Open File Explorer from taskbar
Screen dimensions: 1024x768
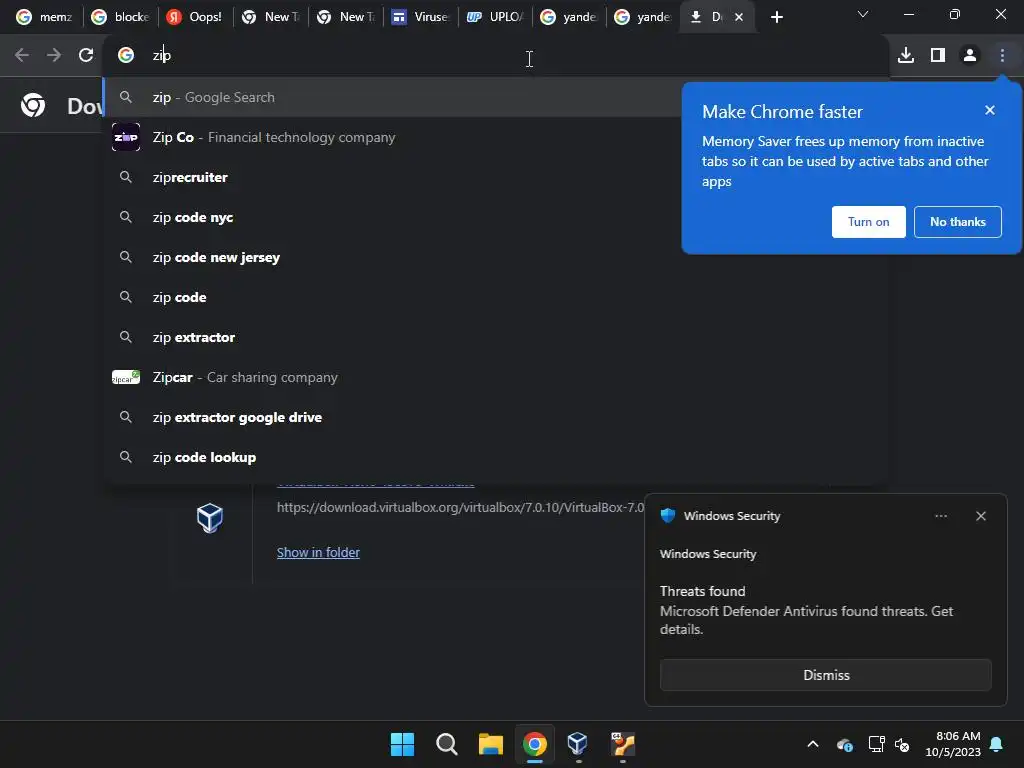pyautogui.click(x=490, y=744)
